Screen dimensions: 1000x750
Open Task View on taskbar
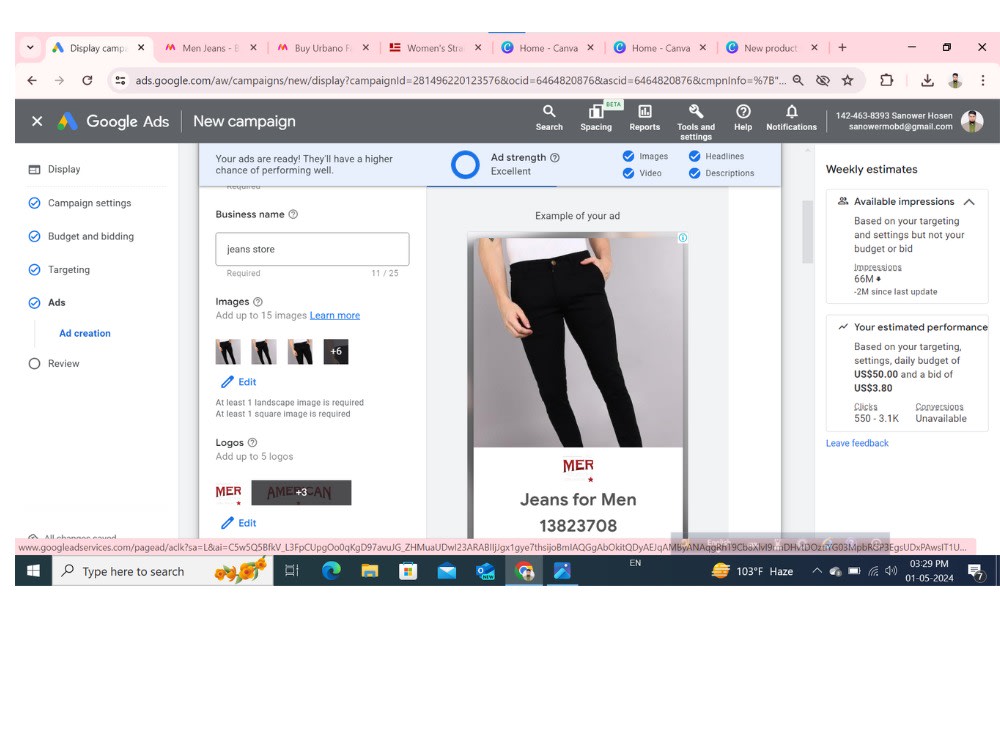291,571
